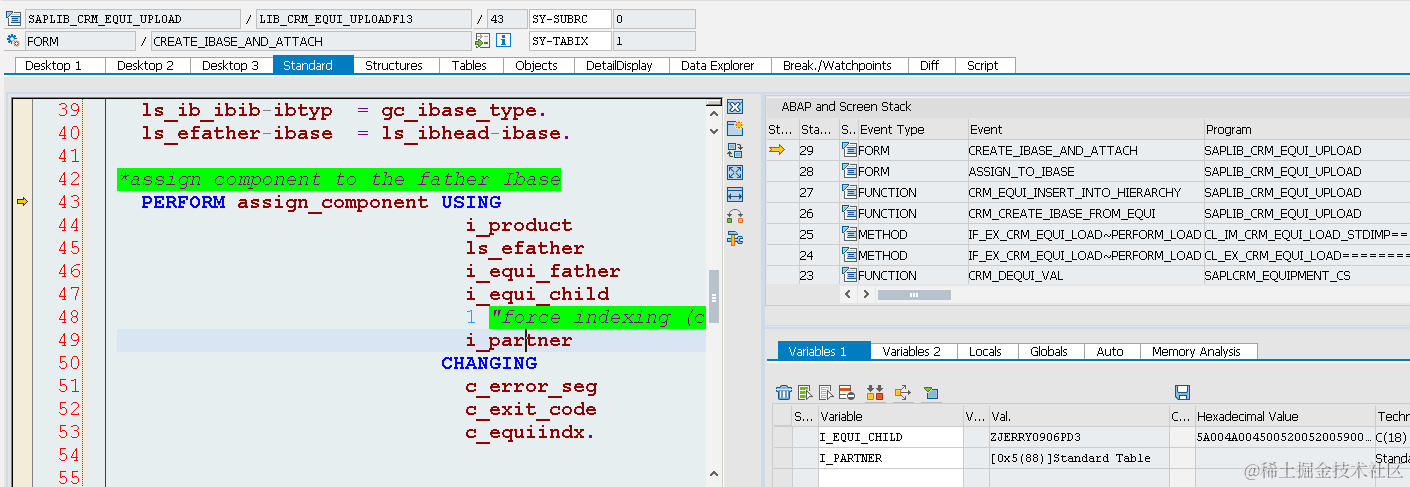
Task: Click the tool settings wrench icon beside the editor
Action: [x=735, y=239]
